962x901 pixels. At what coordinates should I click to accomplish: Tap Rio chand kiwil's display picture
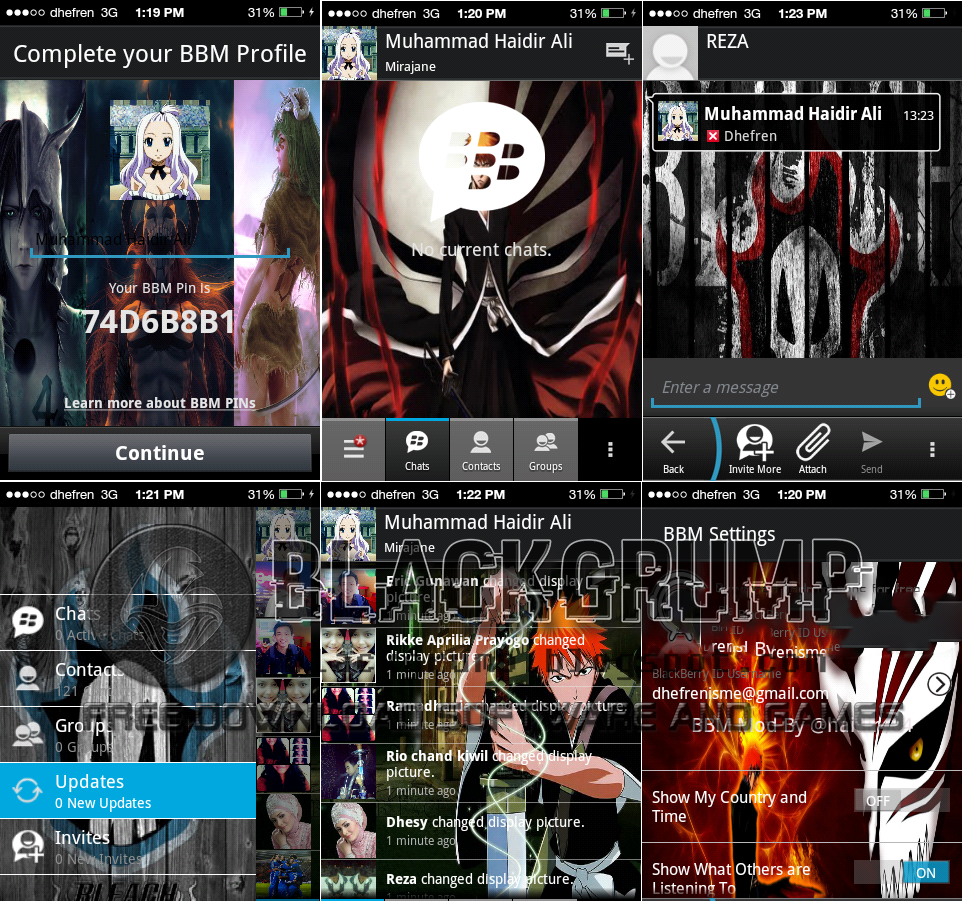pos(348,772)
